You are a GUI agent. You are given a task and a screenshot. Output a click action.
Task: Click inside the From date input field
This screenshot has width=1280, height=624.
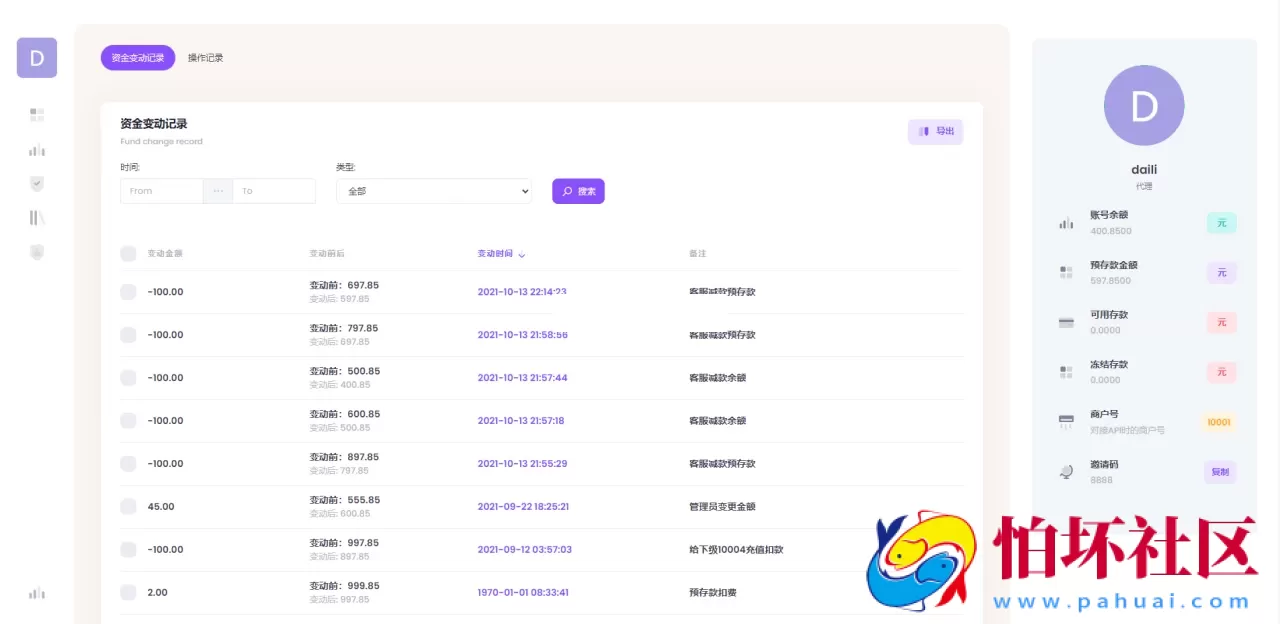(161, 190)
